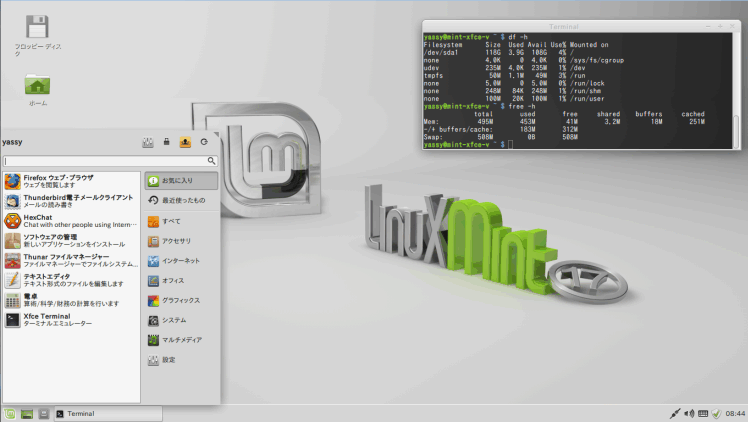Screen dimensions: 748x422
Task: Click the log out icon in menu
Action: 185,142
